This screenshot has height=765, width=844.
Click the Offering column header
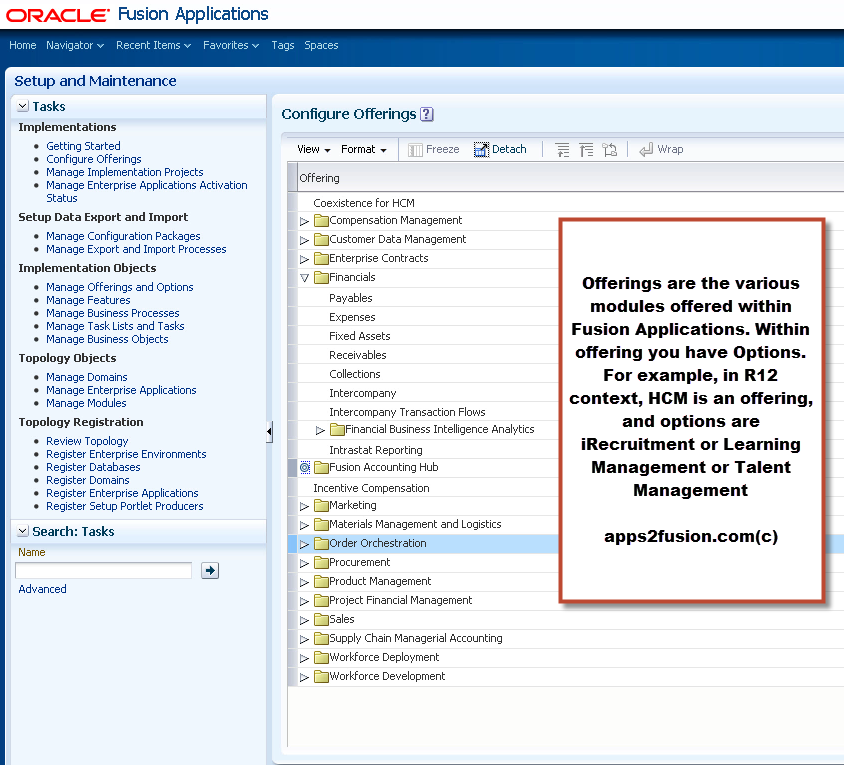[x=571, y=178]
